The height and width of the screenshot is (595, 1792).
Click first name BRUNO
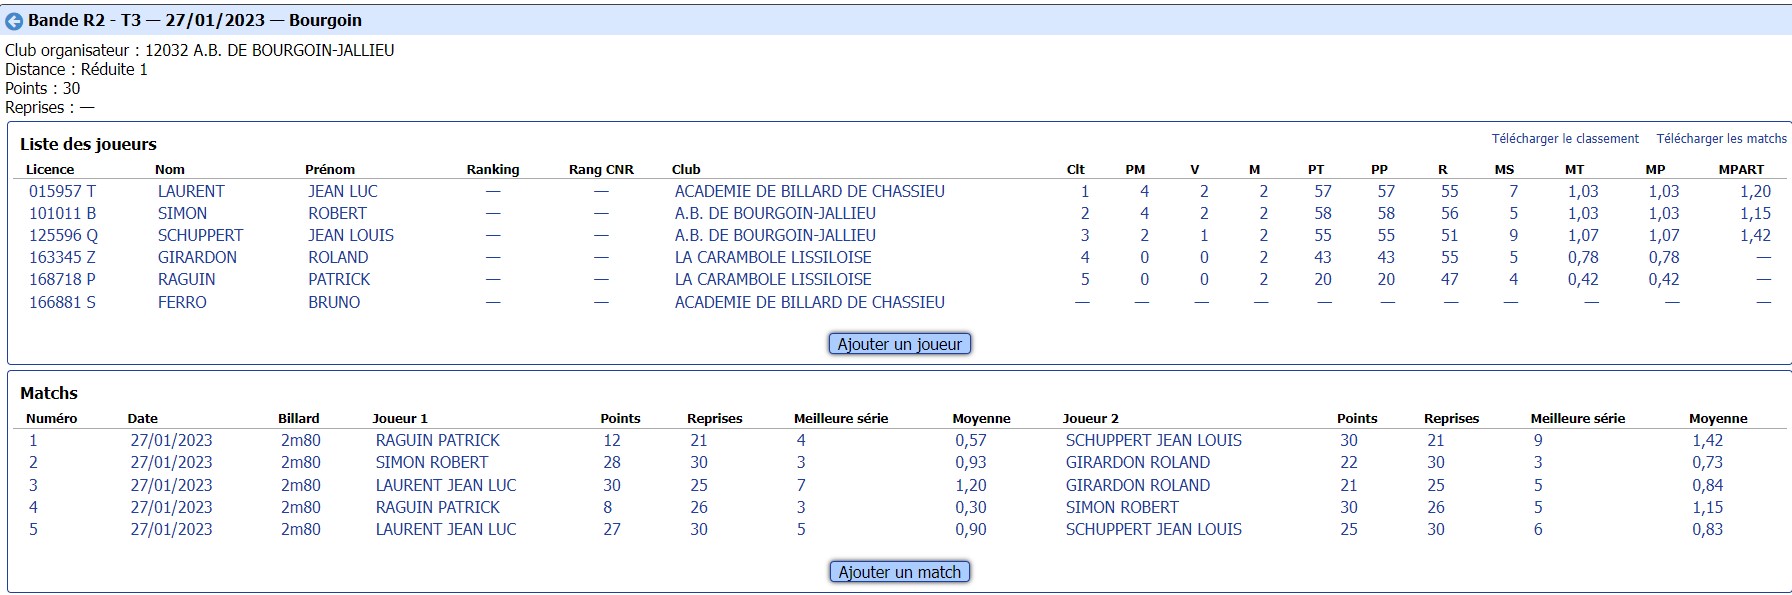(334, 302)
